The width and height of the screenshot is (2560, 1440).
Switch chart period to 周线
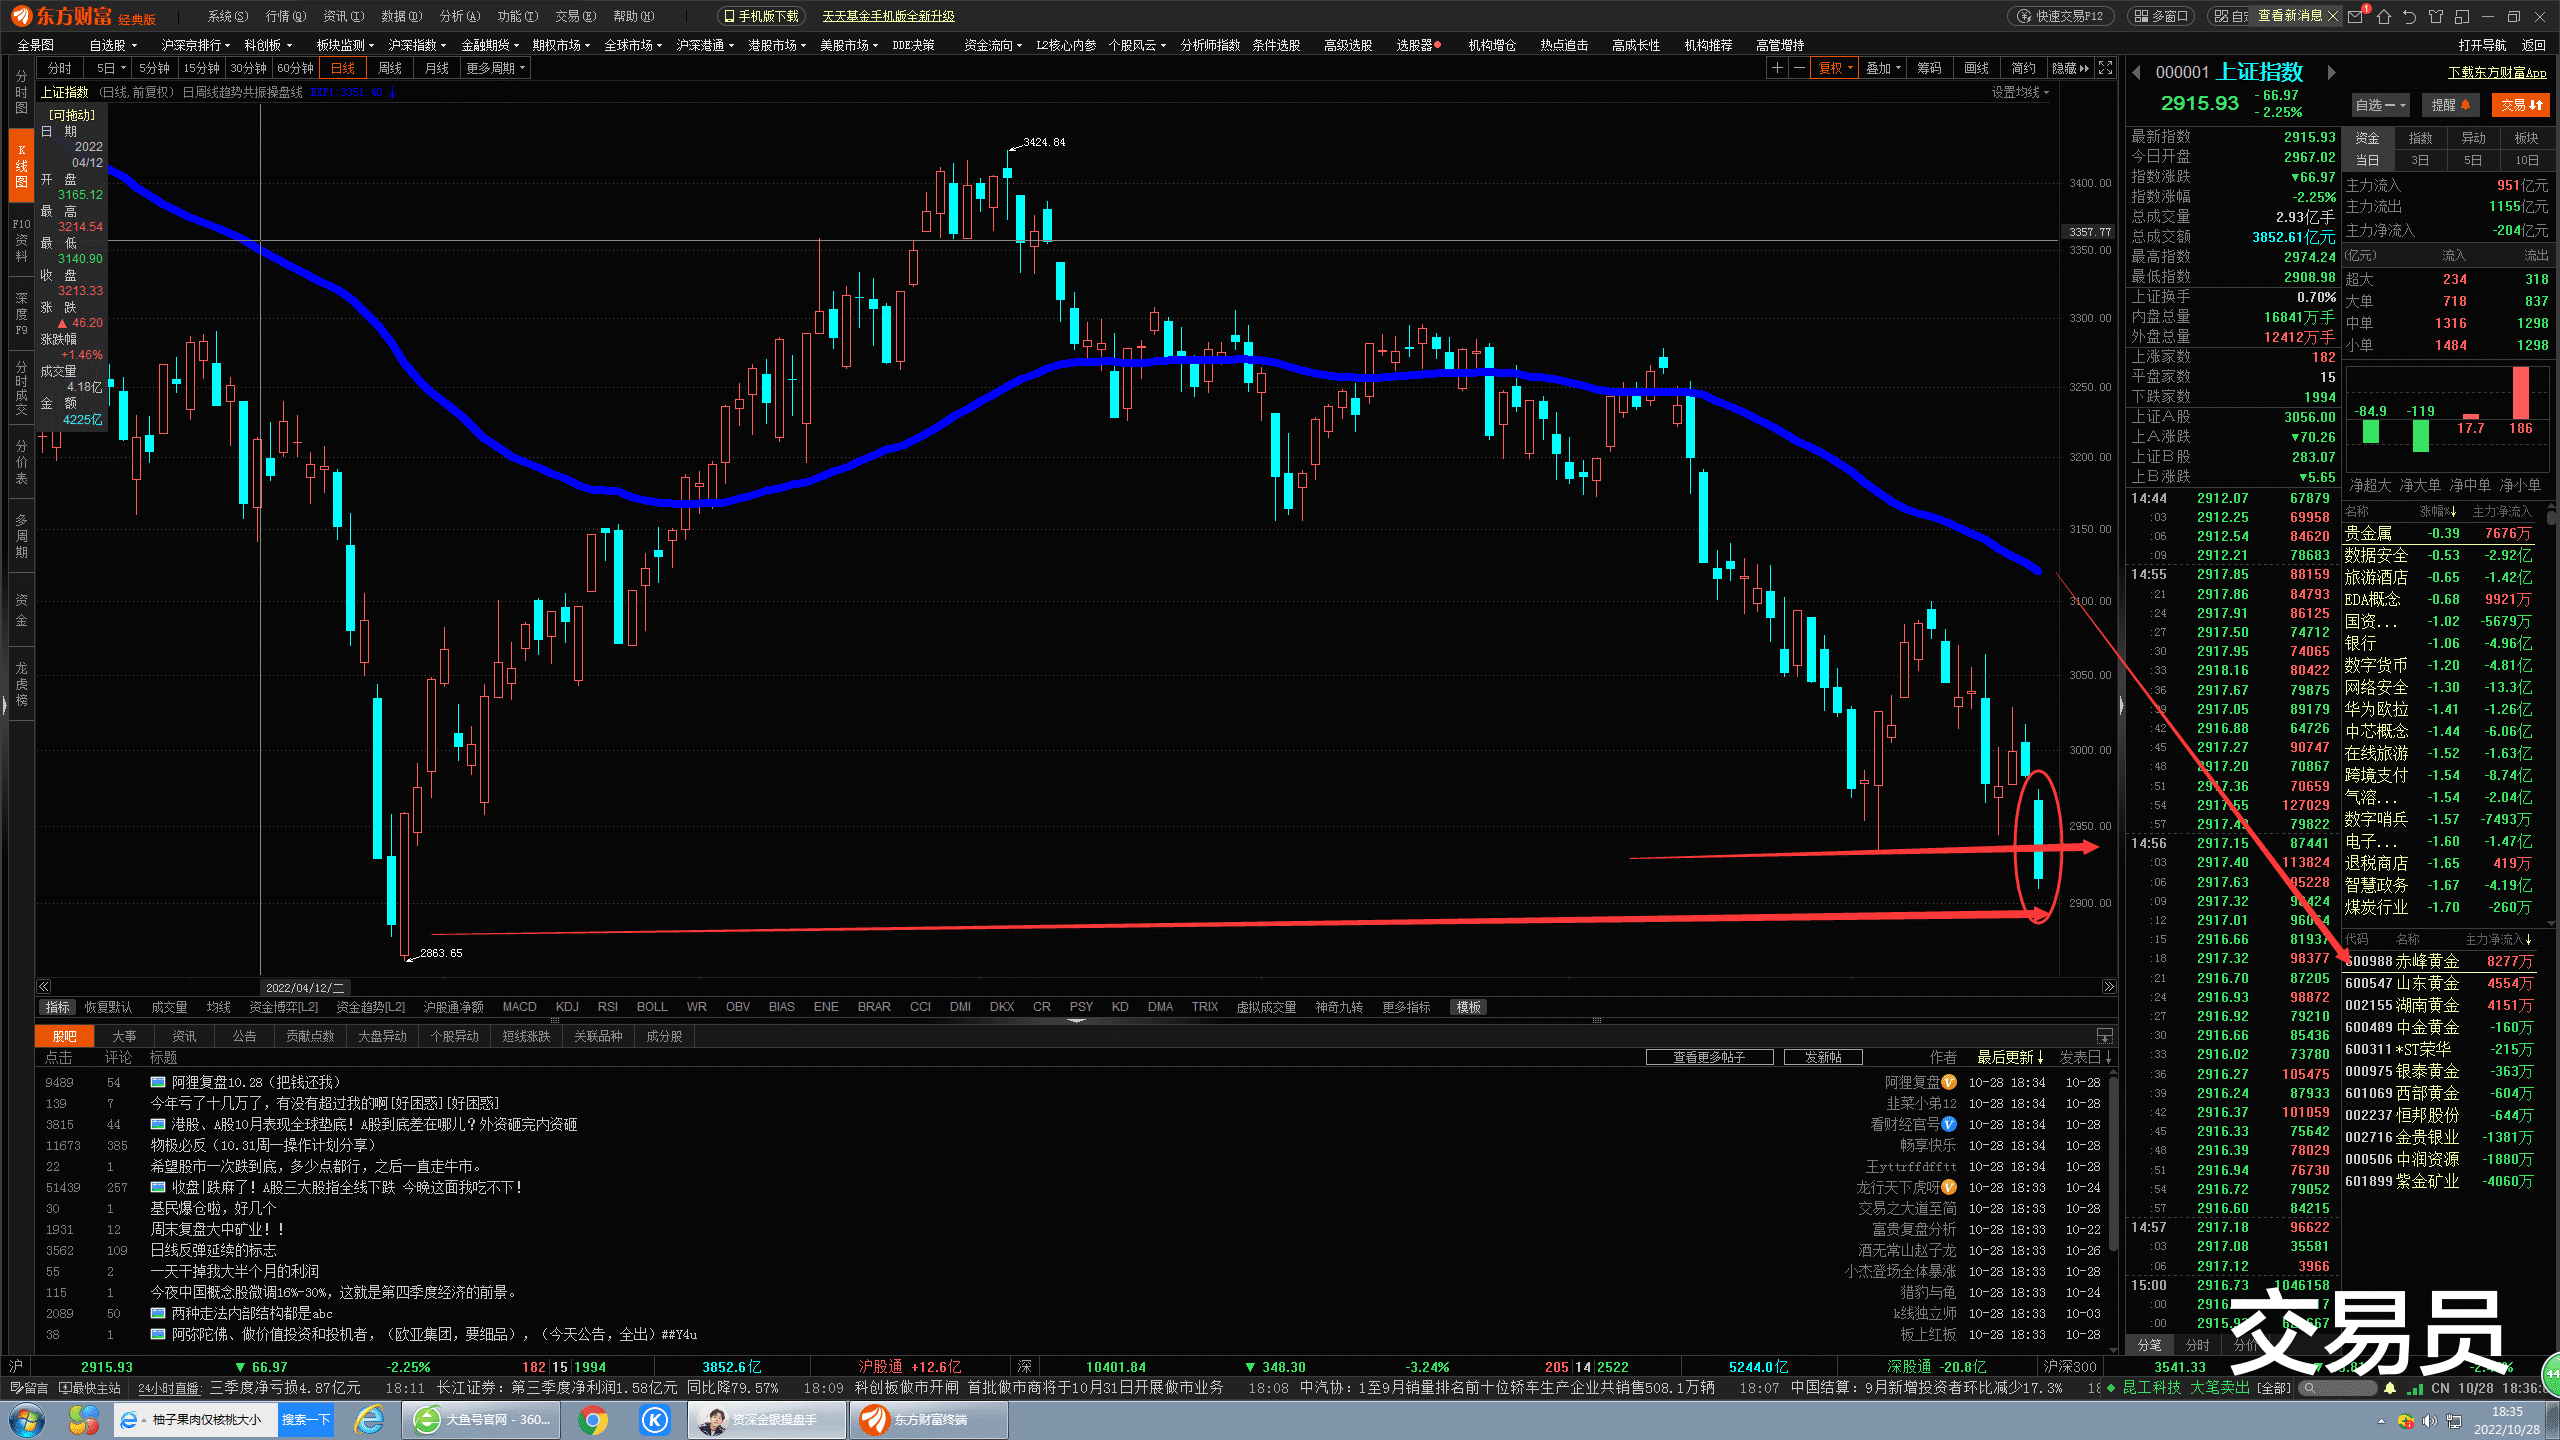(x=390, y=68)
